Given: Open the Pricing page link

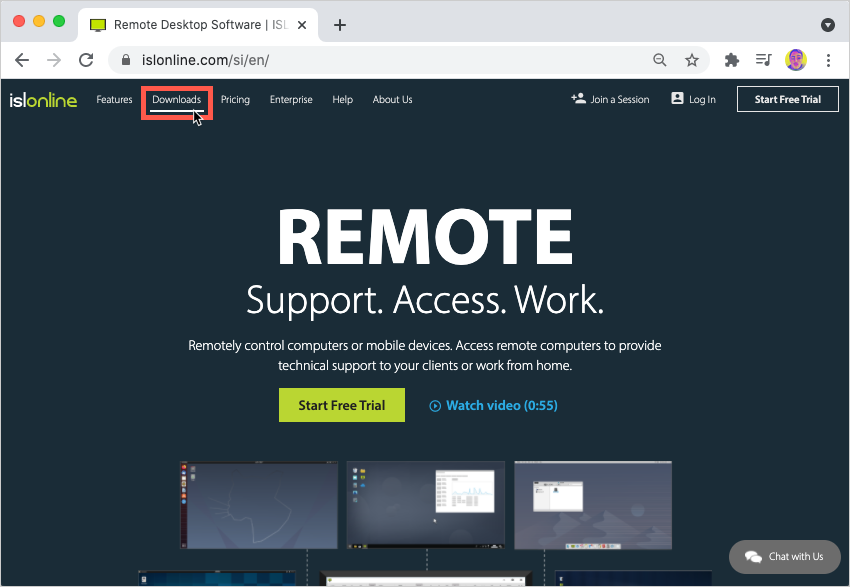Looking at the screenshot, I should 235,99.
